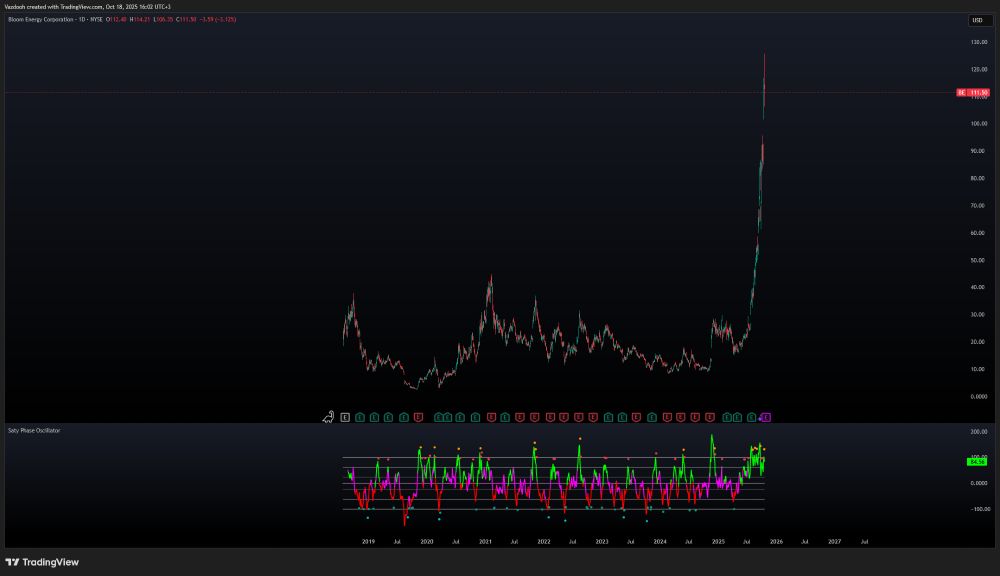Screen dimensions: 1000x576
Task: Click the 2021 label on time axis
Action: (485, 542)
